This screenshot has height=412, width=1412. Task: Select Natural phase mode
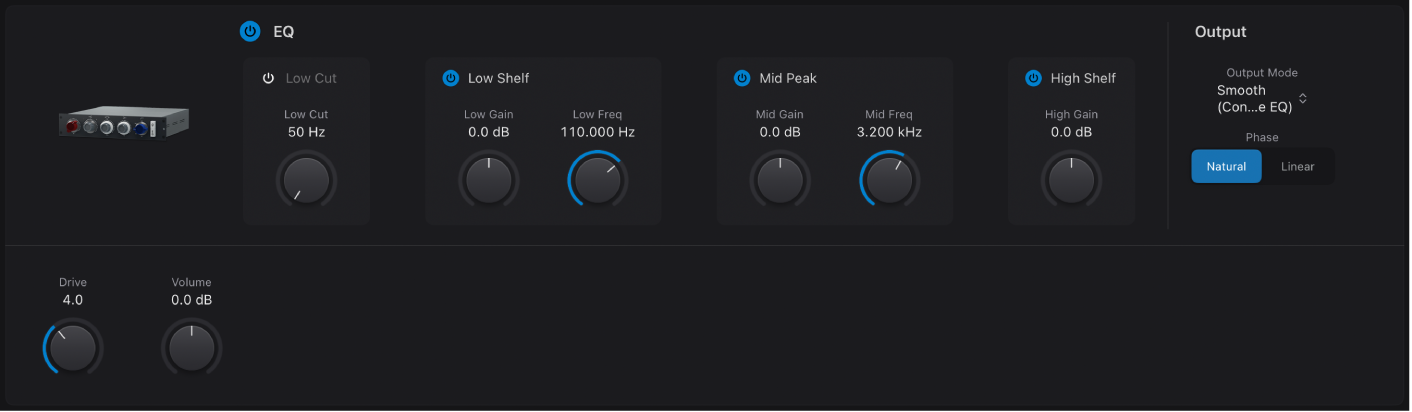(x=1226, y=166)
